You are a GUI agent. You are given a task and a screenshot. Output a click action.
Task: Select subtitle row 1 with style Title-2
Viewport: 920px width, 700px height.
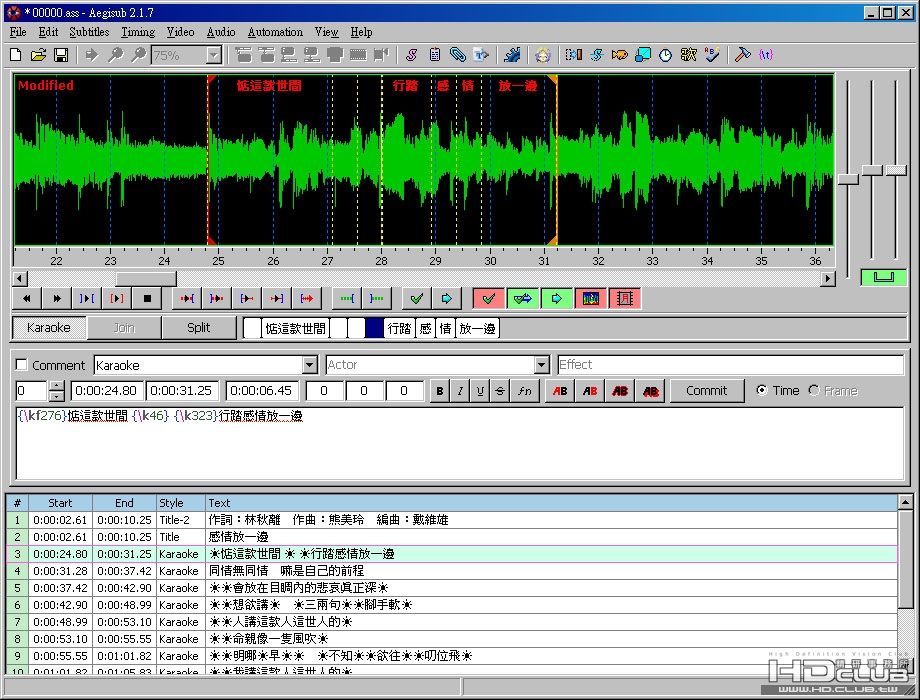click(452, 520)
